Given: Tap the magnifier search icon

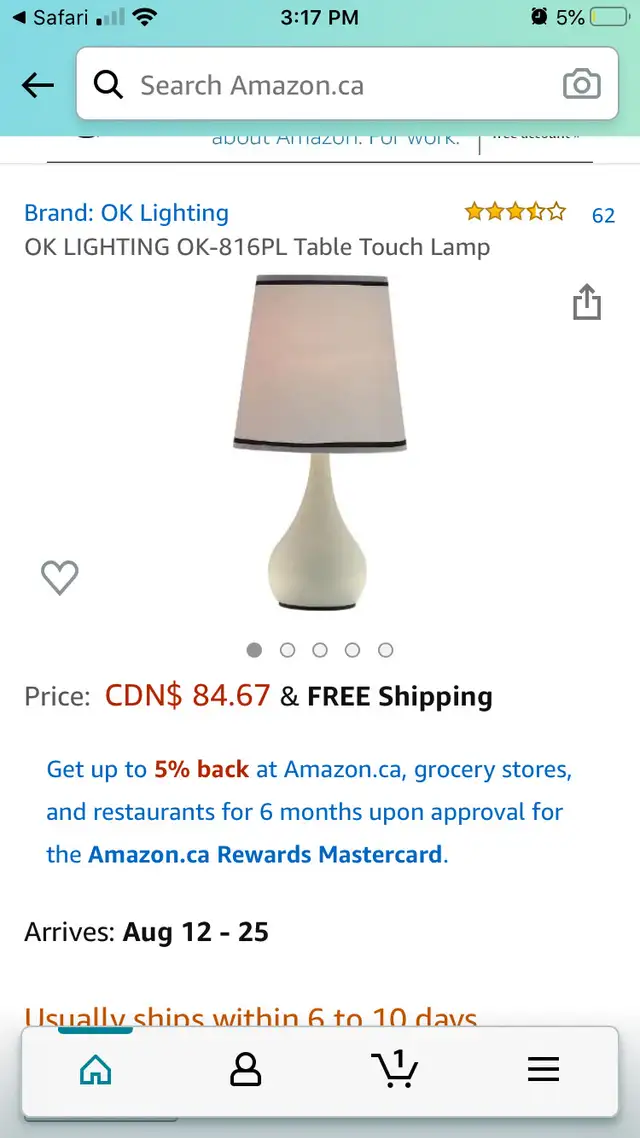Looking at the screenshot, I should 108,86.
